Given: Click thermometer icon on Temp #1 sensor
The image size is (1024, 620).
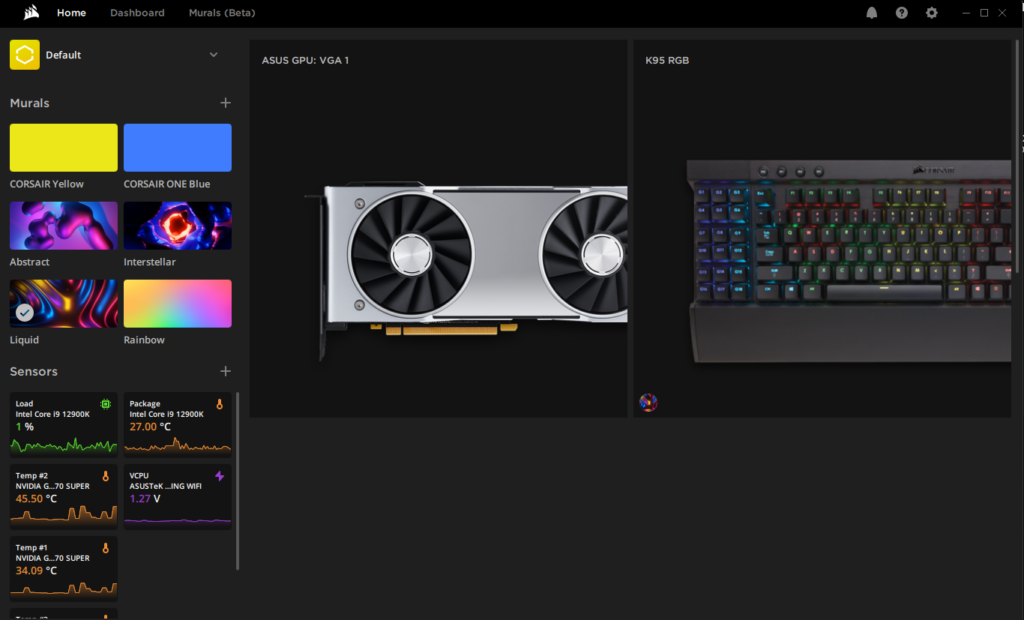Looking at the screenshot, I should point(105,548).
